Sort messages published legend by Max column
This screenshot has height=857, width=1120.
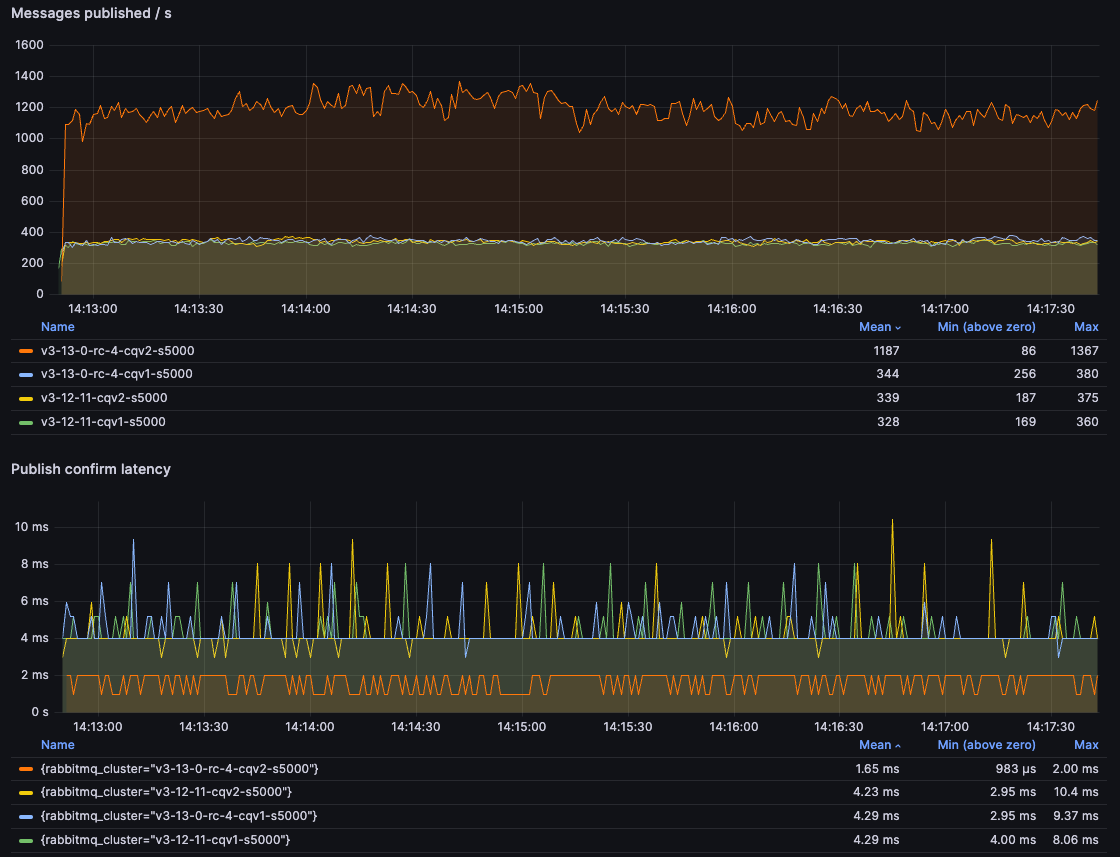(1085, 327)
